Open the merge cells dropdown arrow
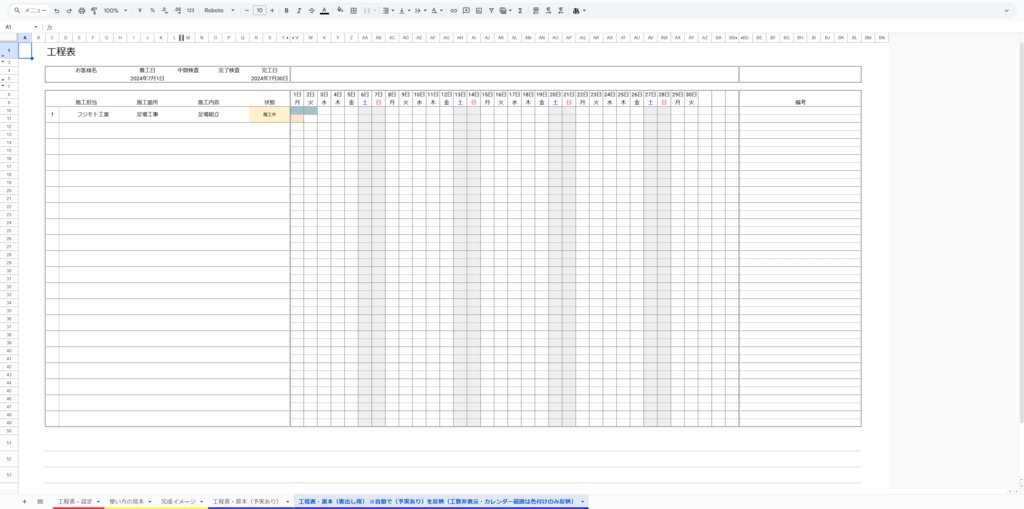The image size is (1024, 509). point(375,11)
